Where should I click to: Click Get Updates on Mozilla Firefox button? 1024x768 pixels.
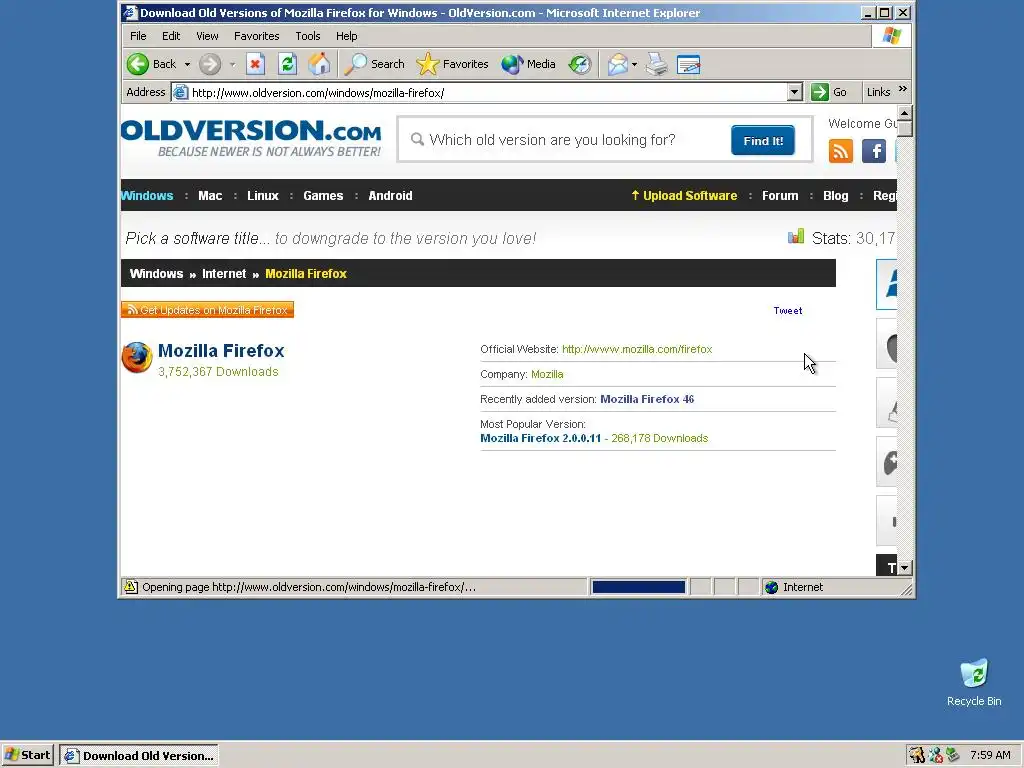pos(208,310)
